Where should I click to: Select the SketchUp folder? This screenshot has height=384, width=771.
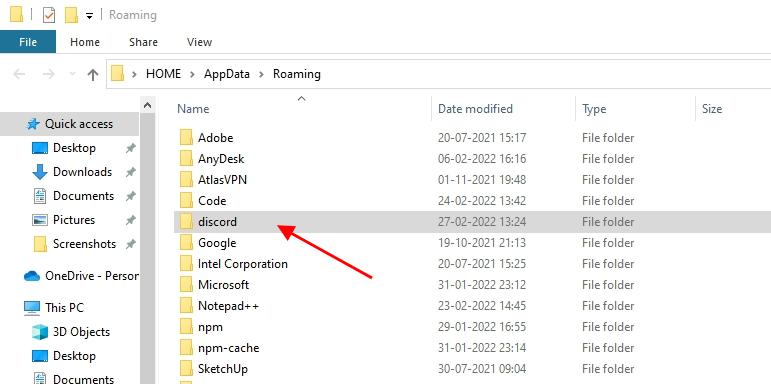tap(223, 369)
